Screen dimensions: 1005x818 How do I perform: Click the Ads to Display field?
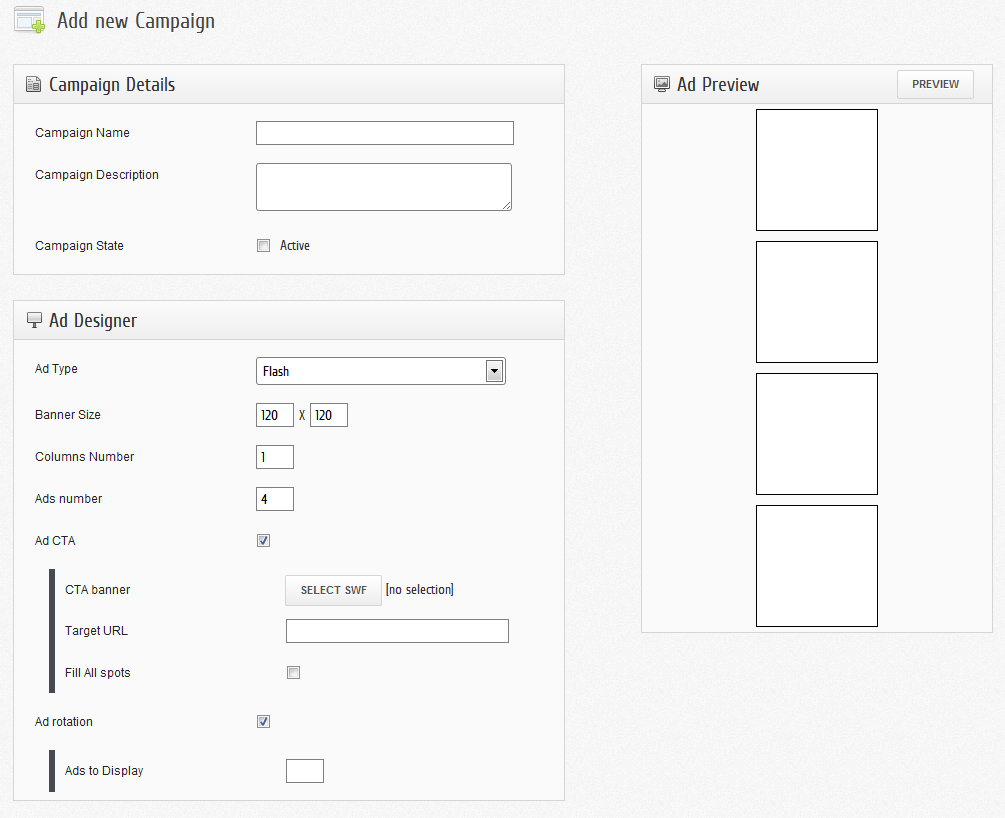pyautogui.click(x=305, y=771)
